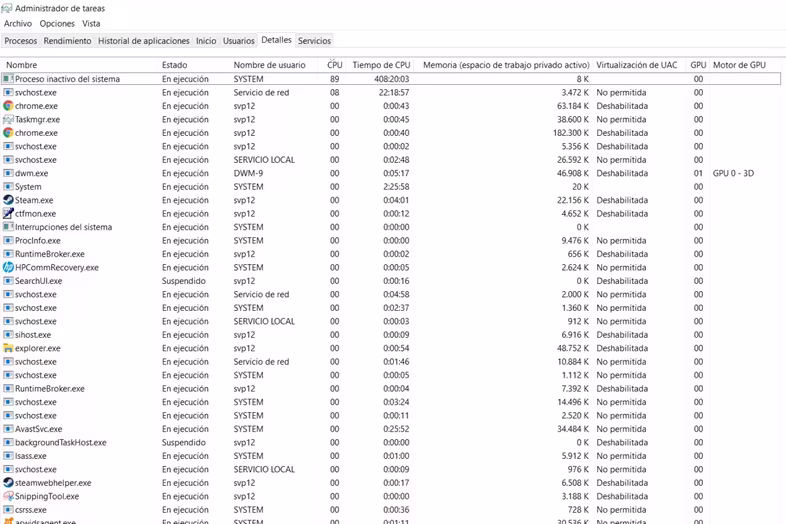The width and height of the screenshot is (786, 524).
Task: Select the sihost.exe process name
Action: pos(33,334)
